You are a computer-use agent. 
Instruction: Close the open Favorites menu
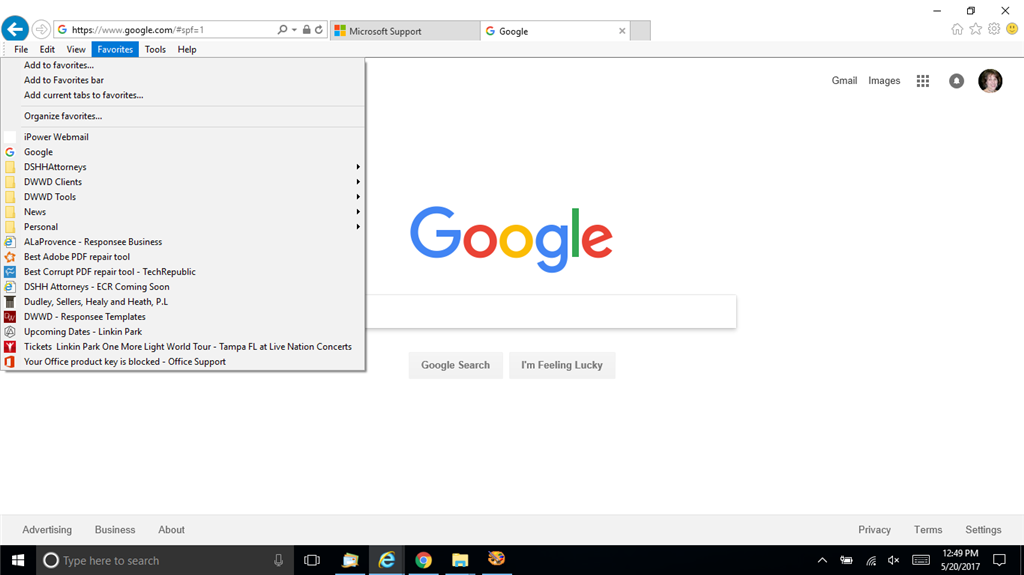click(115, 50)
